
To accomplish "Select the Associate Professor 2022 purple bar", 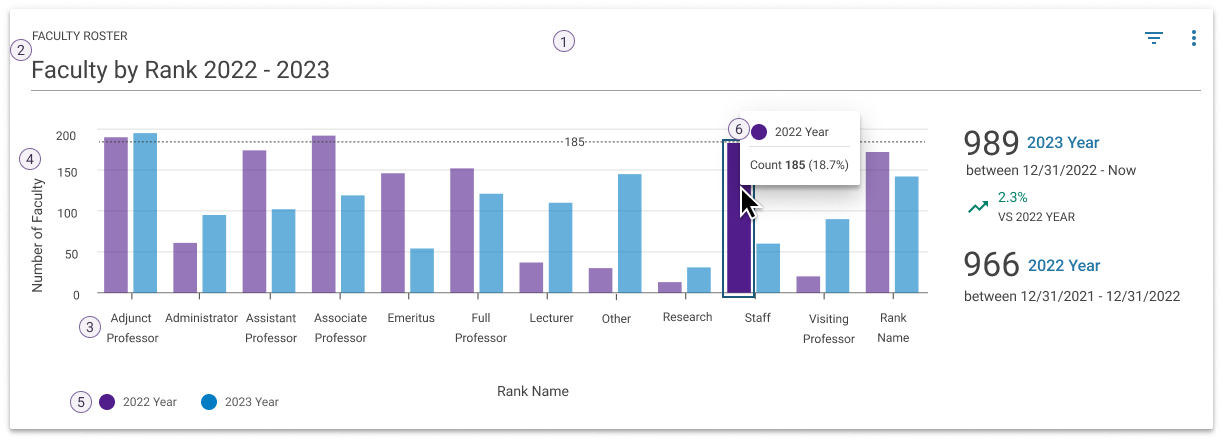I will click(x=323, y=214).
